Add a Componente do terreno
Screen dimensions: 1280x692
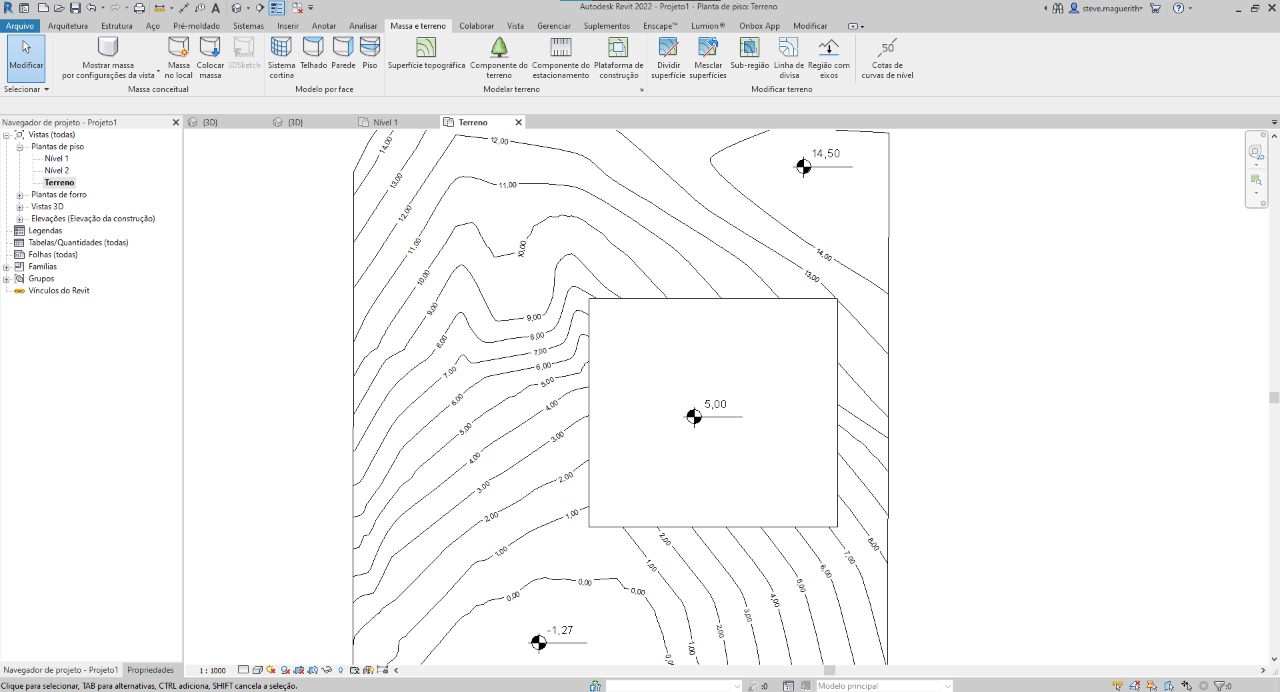click(x=499, y=57)
